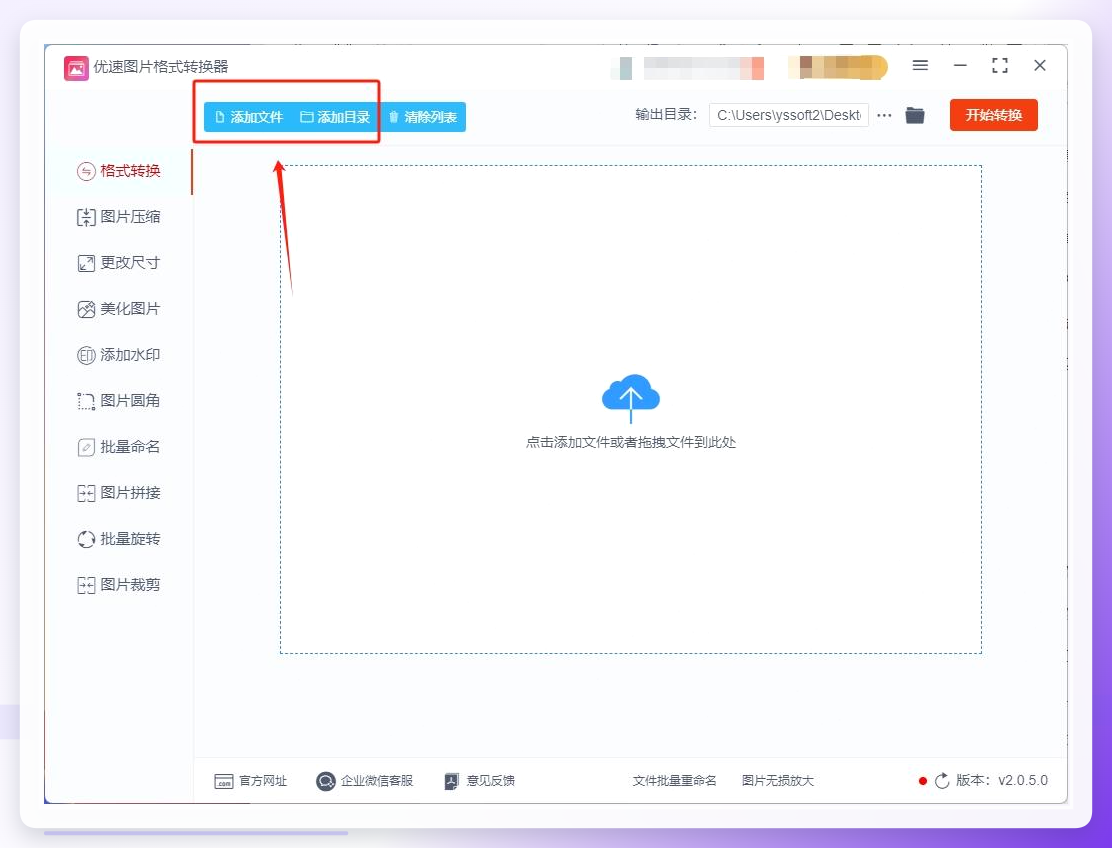1112x848 pixels.
Task: Click the three-dot browse output directory button
Action: coord(884,116)
